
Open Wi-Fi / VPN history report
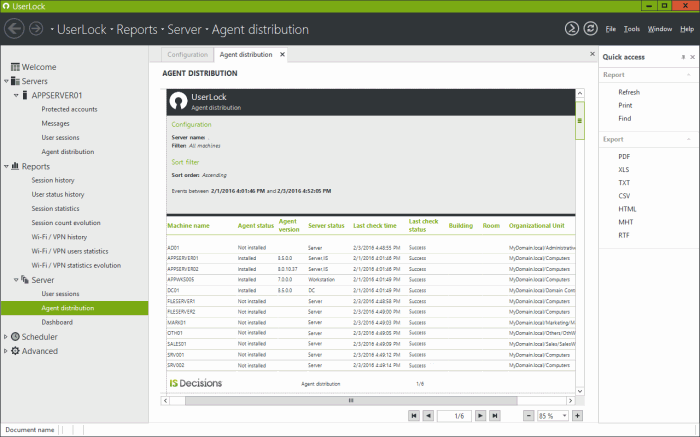59,237
